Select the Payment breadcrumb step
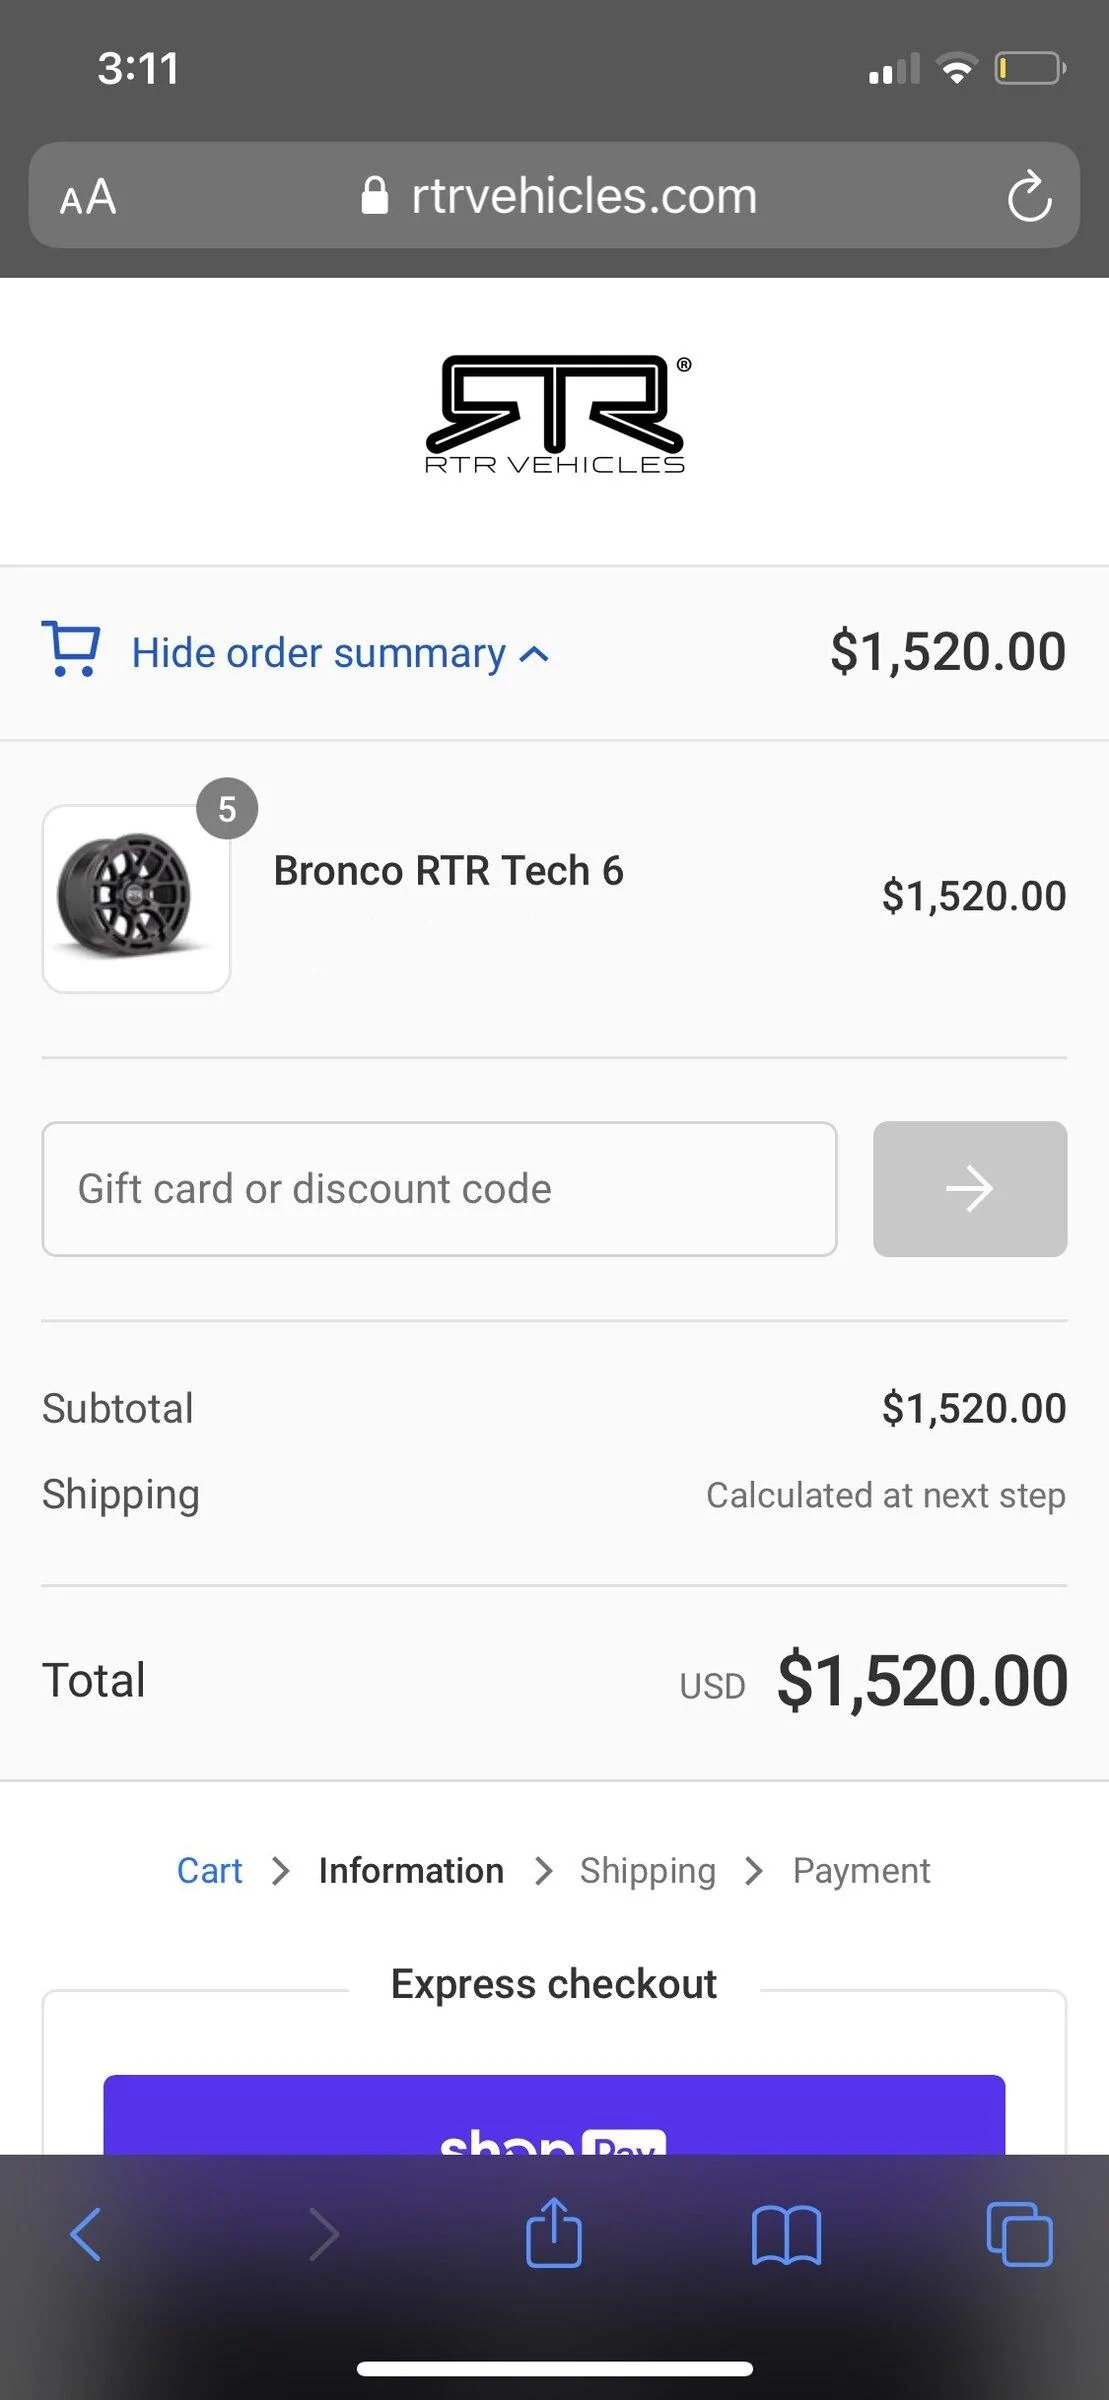Viewport: 1109px width, 2400px height. pyautogui.click(x=861, y=1871)
